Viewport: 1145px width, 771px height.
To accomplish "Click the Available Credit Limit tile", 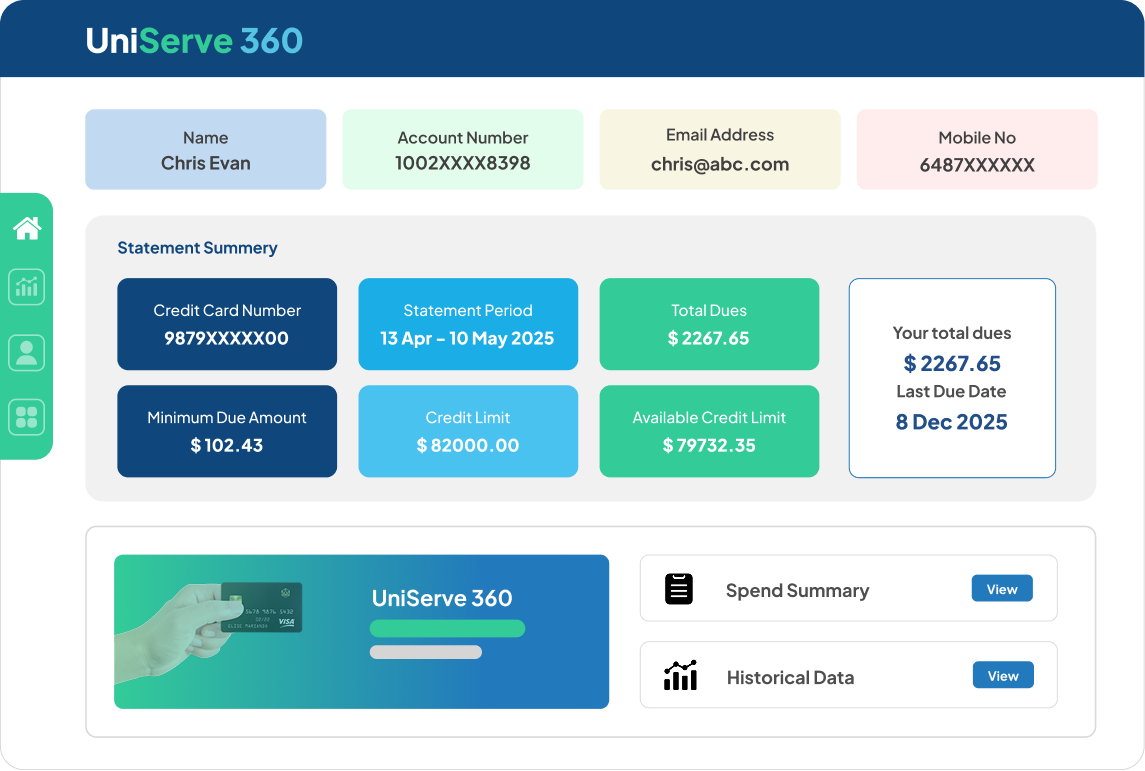I will (x=709, y=431).
